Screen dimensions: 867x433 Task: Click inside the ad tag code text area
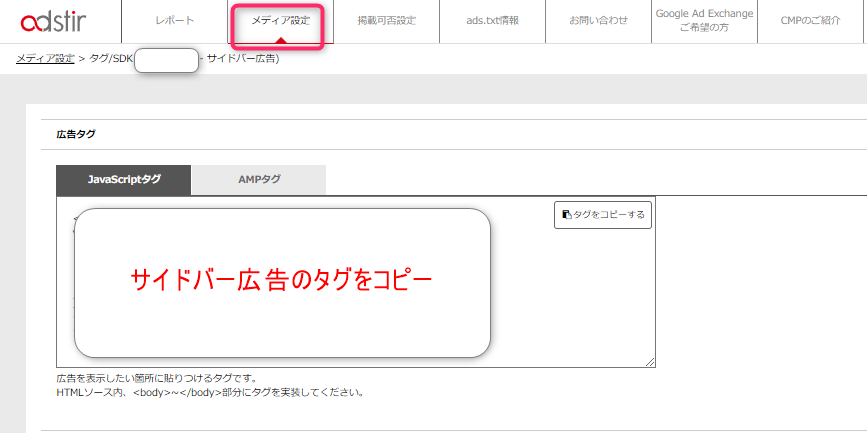(x=570, y=300)
